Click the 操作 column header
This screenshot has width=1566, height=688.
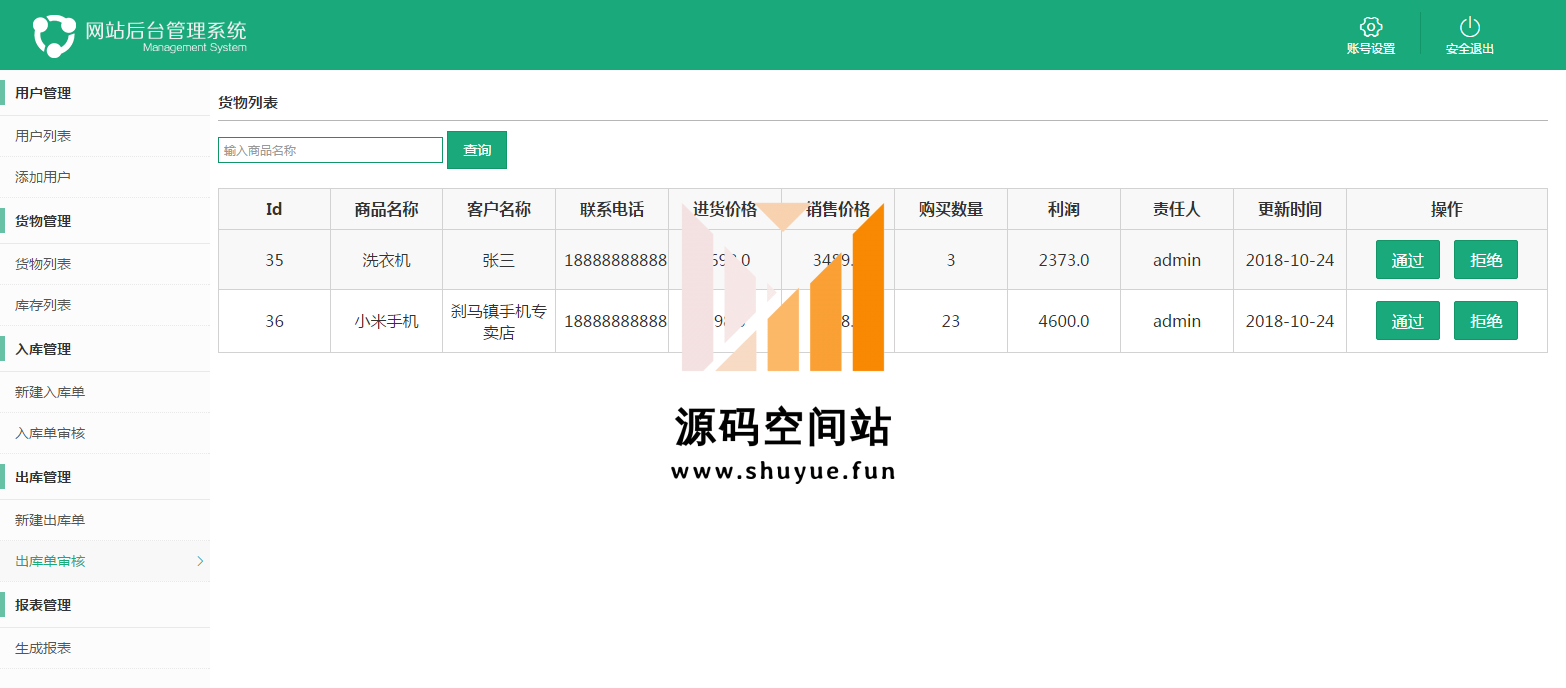[1447, 209]
